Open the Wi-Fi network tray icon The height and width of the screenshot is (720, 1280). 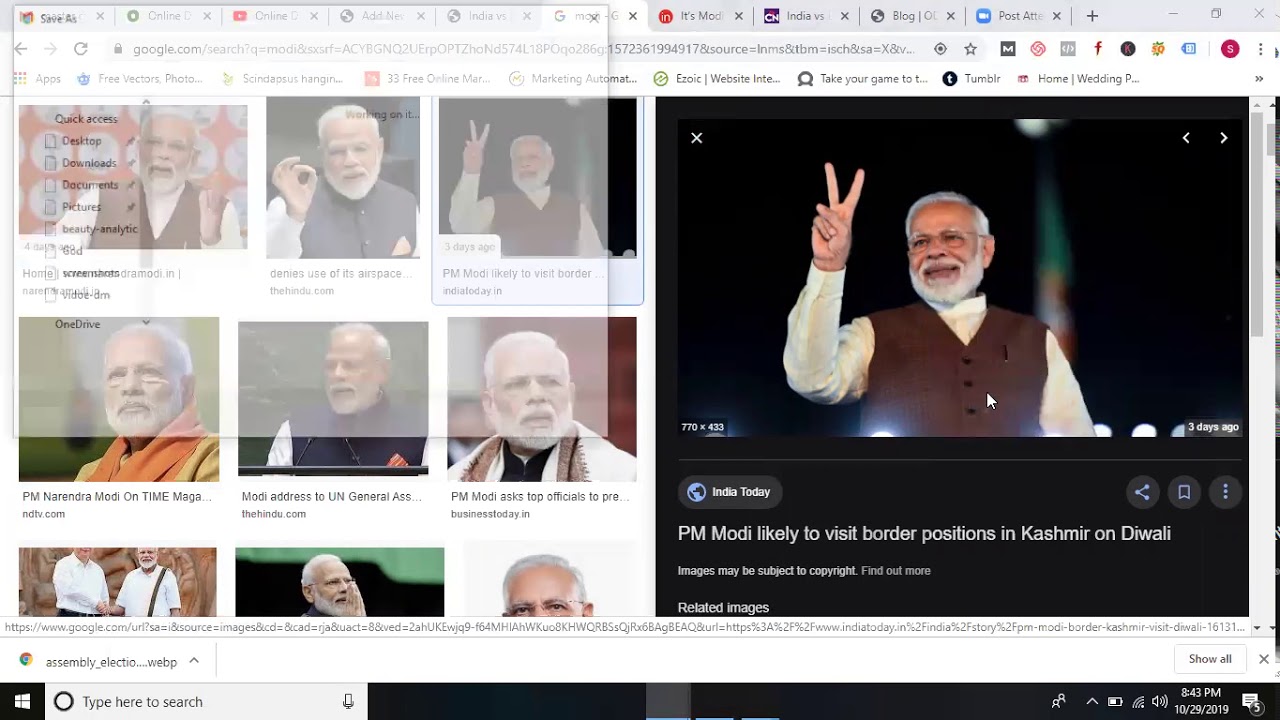[x=1138, y=702]
